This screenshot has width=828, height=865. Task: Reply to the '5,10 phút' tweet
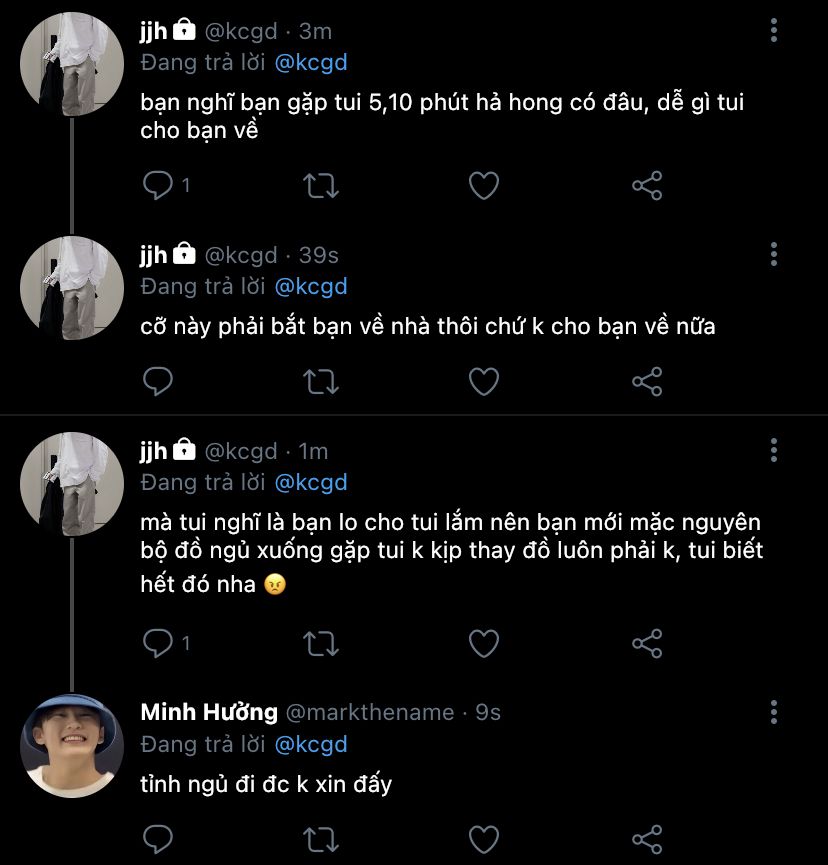pos(159,185)
